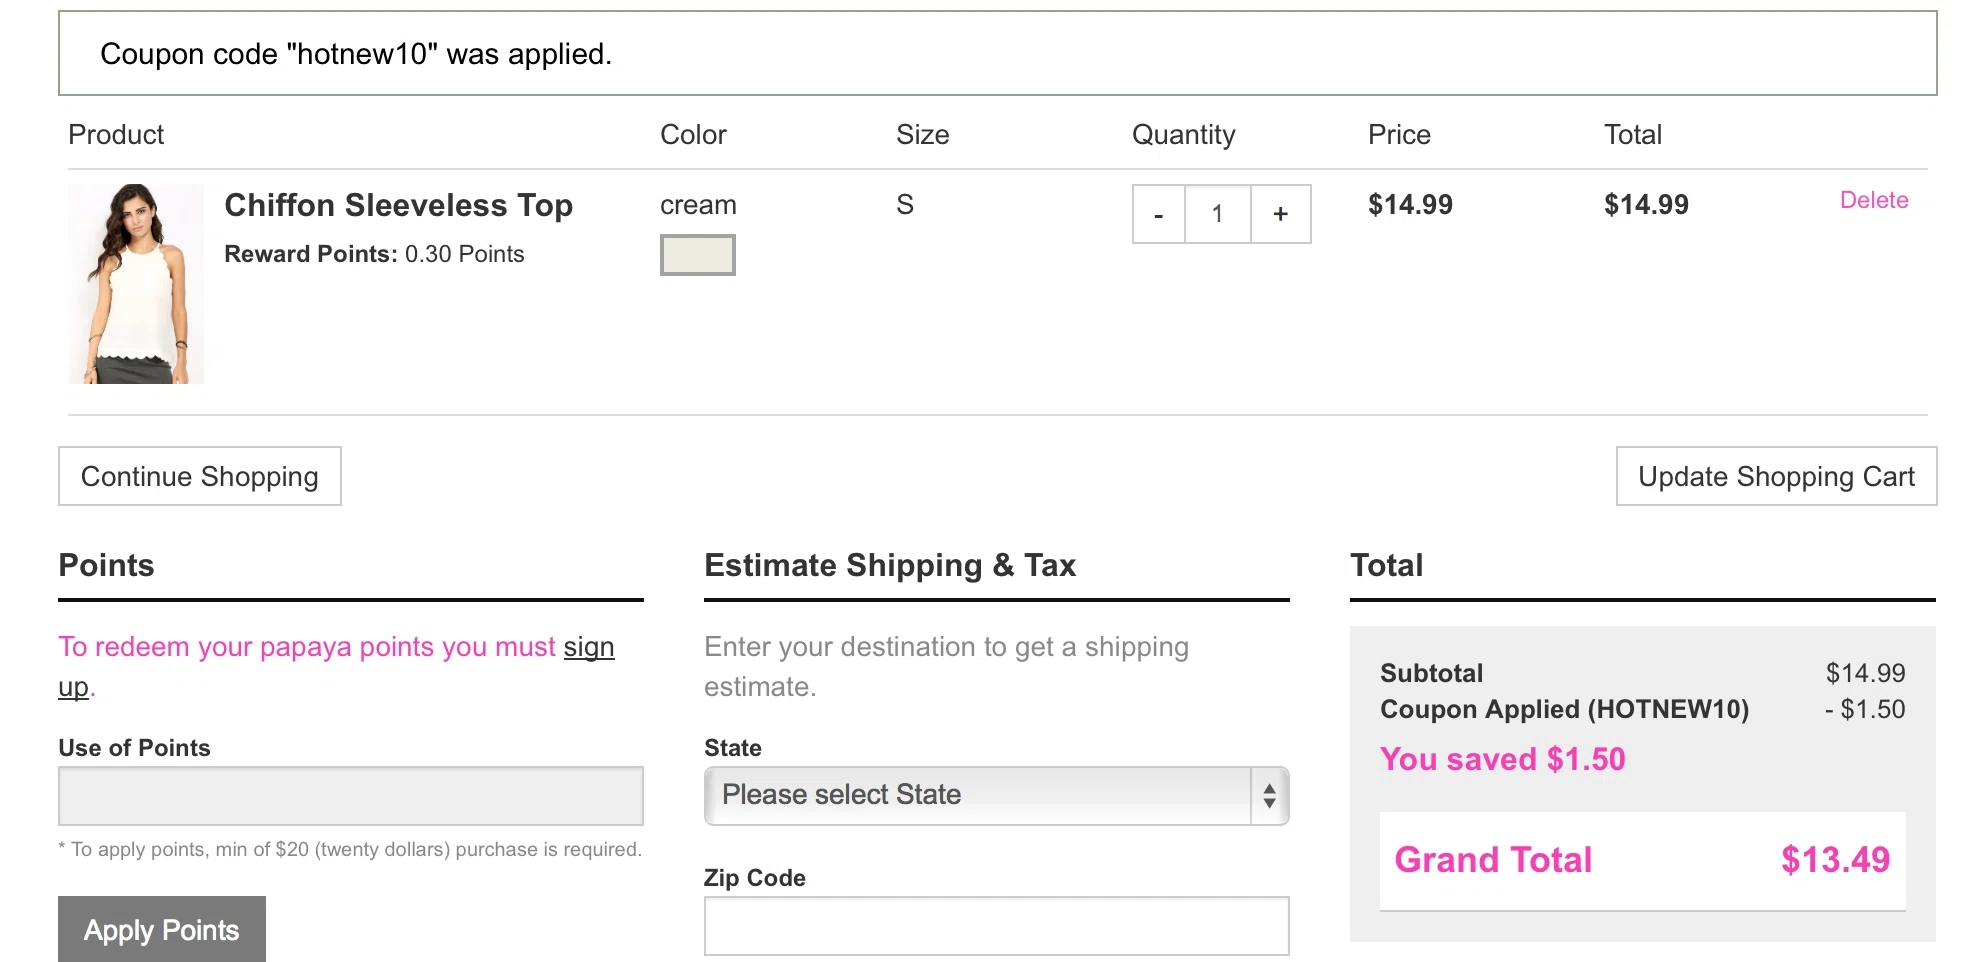Click the Reward Points 0.30 Points text

(374, 254)
